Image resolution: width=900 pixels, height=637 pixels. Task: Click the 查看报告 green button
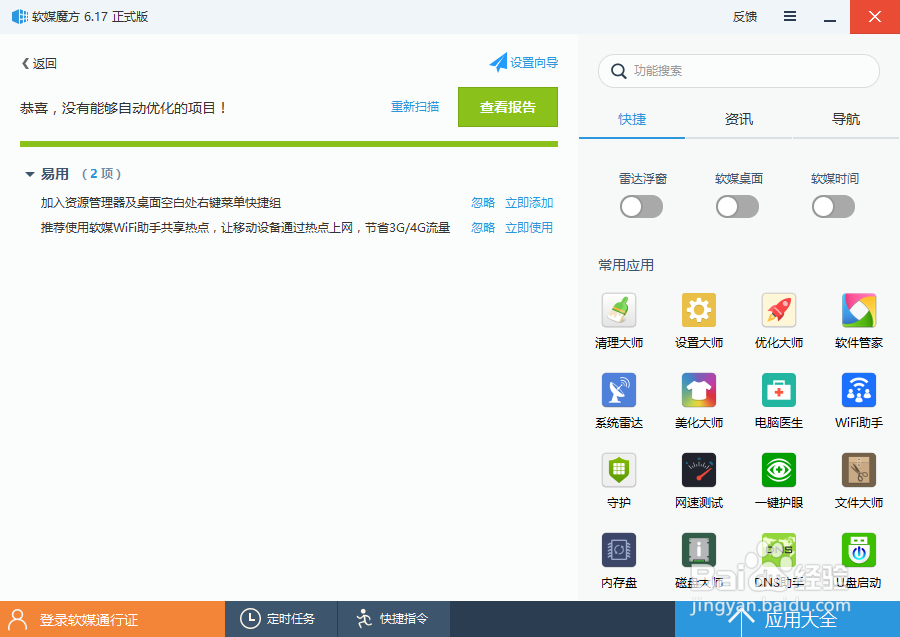click(x=508, y=107)
